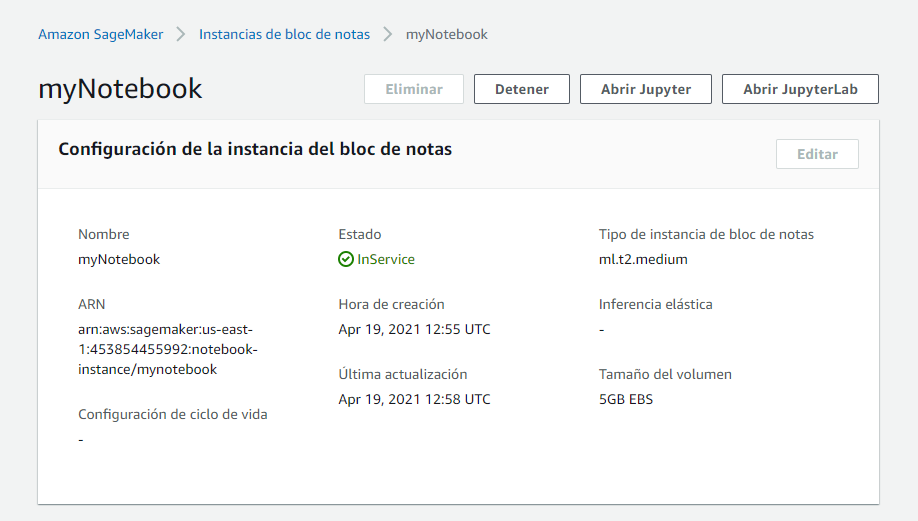Click the Tamaño del volumen label
The width and height of the screenshot is (918, 521).
coord(665,374)
